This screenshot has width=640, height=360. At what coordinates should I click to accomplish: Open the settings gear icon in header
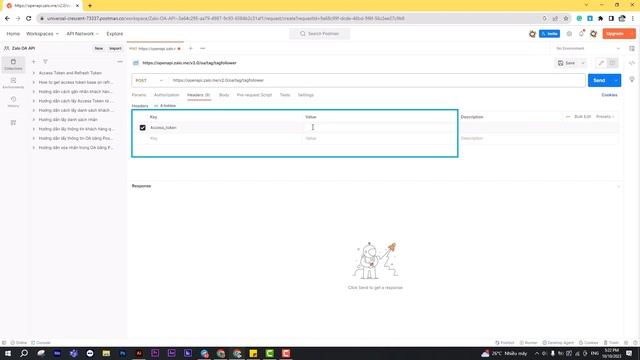tap(569, 34)
